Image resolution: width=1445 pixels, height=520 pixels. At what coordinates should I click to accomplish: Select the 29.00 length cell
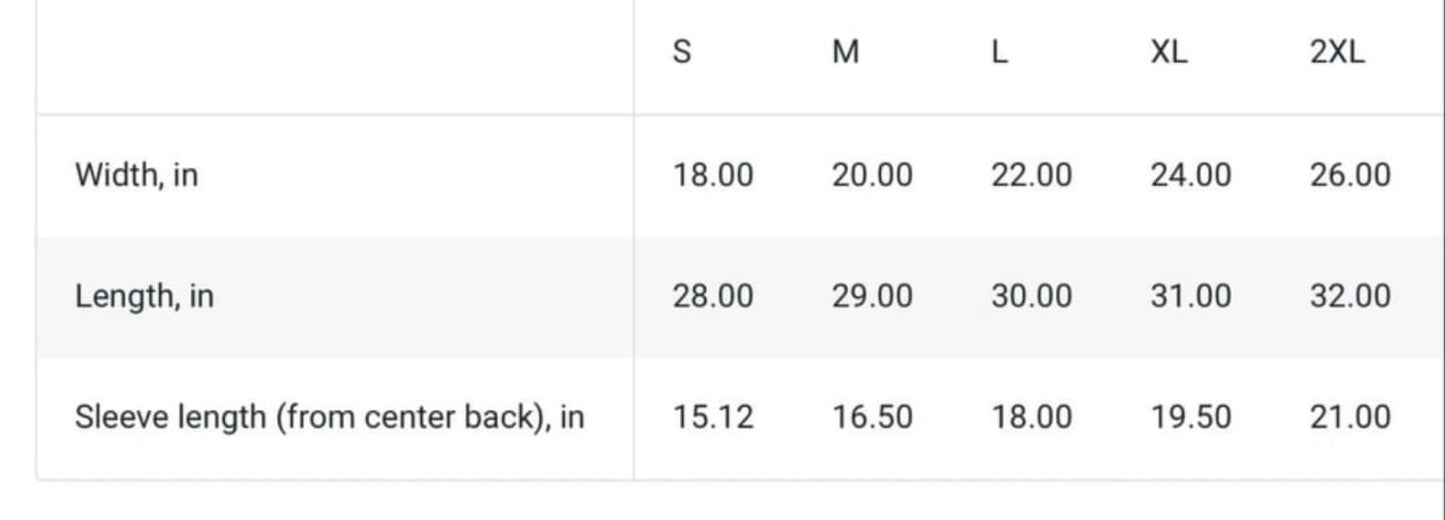[872, 296]
